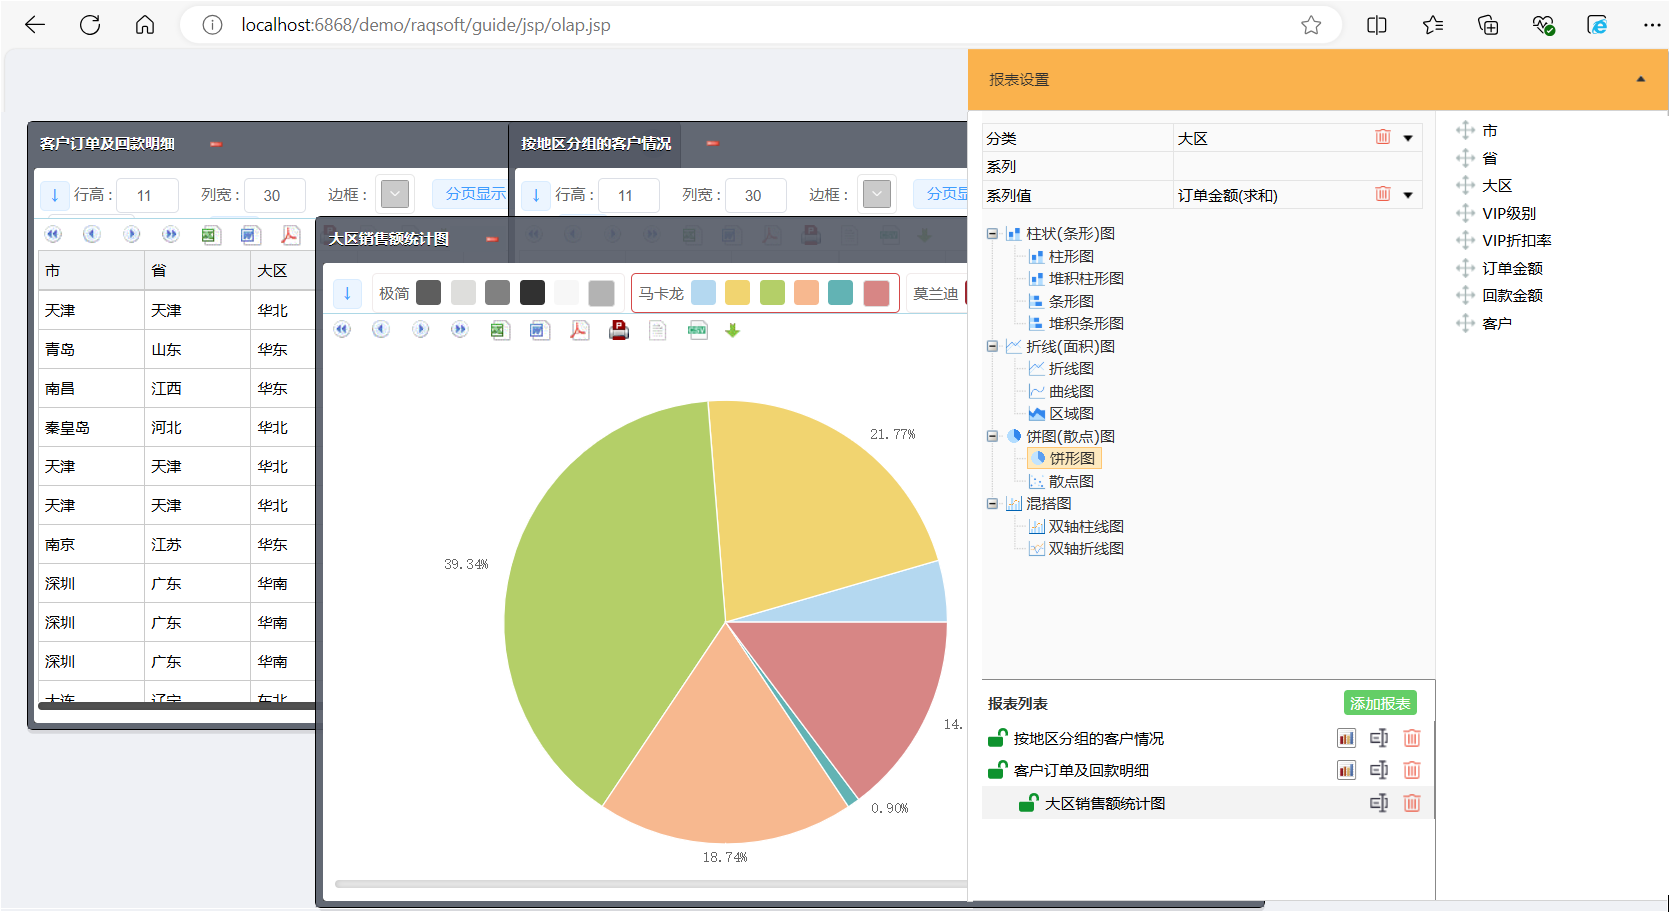
Task: Toggle the lock on 大区销售额统计图
Action: coord(1028,803)
